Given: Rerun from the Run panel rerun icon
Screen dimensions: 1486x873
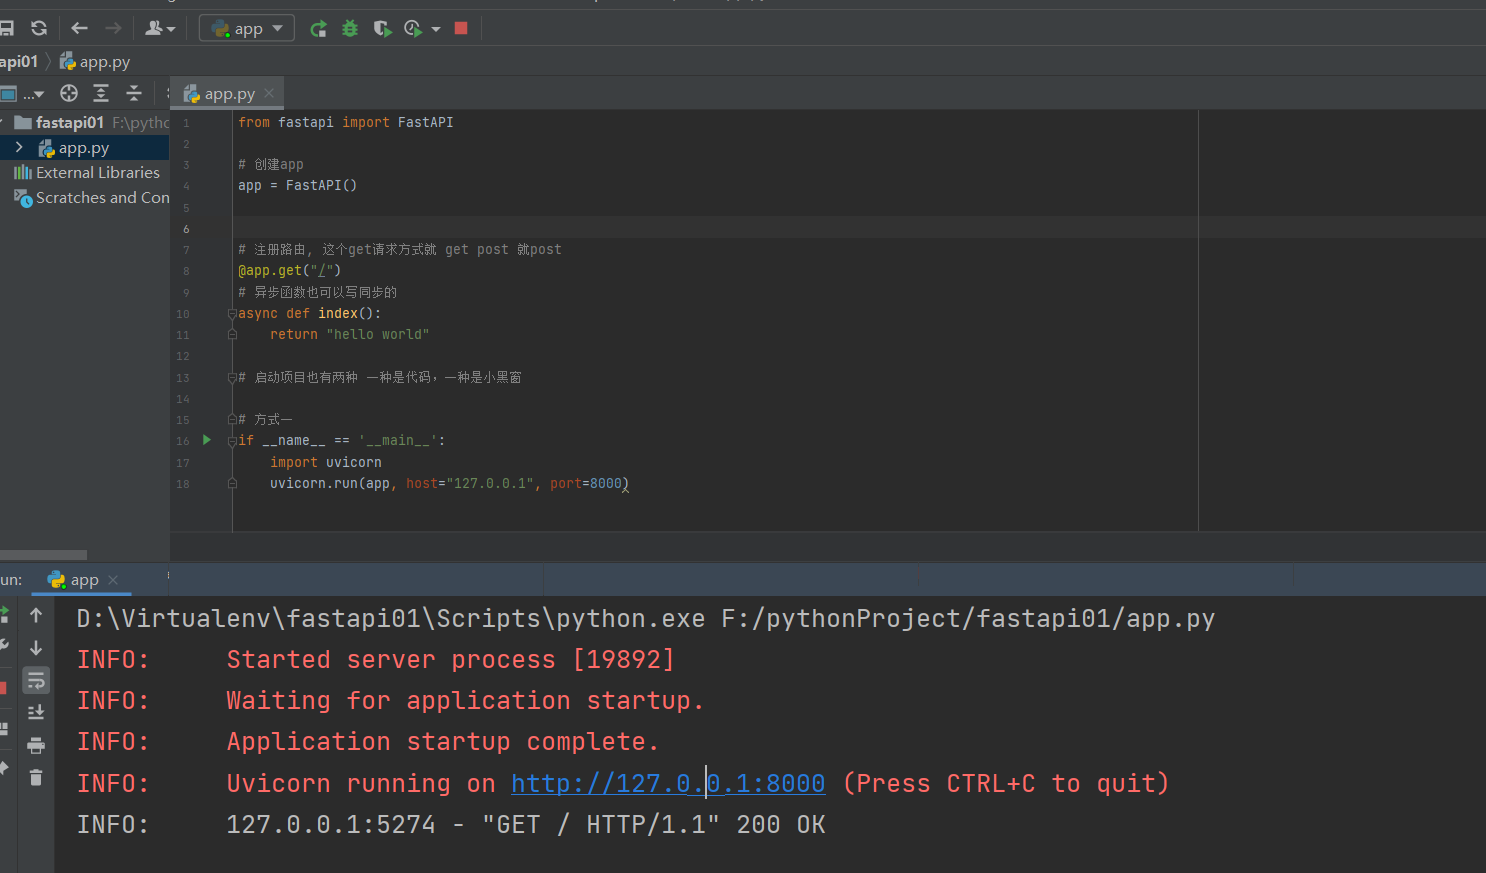Looking at the screenshot, I should pos(4,615).
